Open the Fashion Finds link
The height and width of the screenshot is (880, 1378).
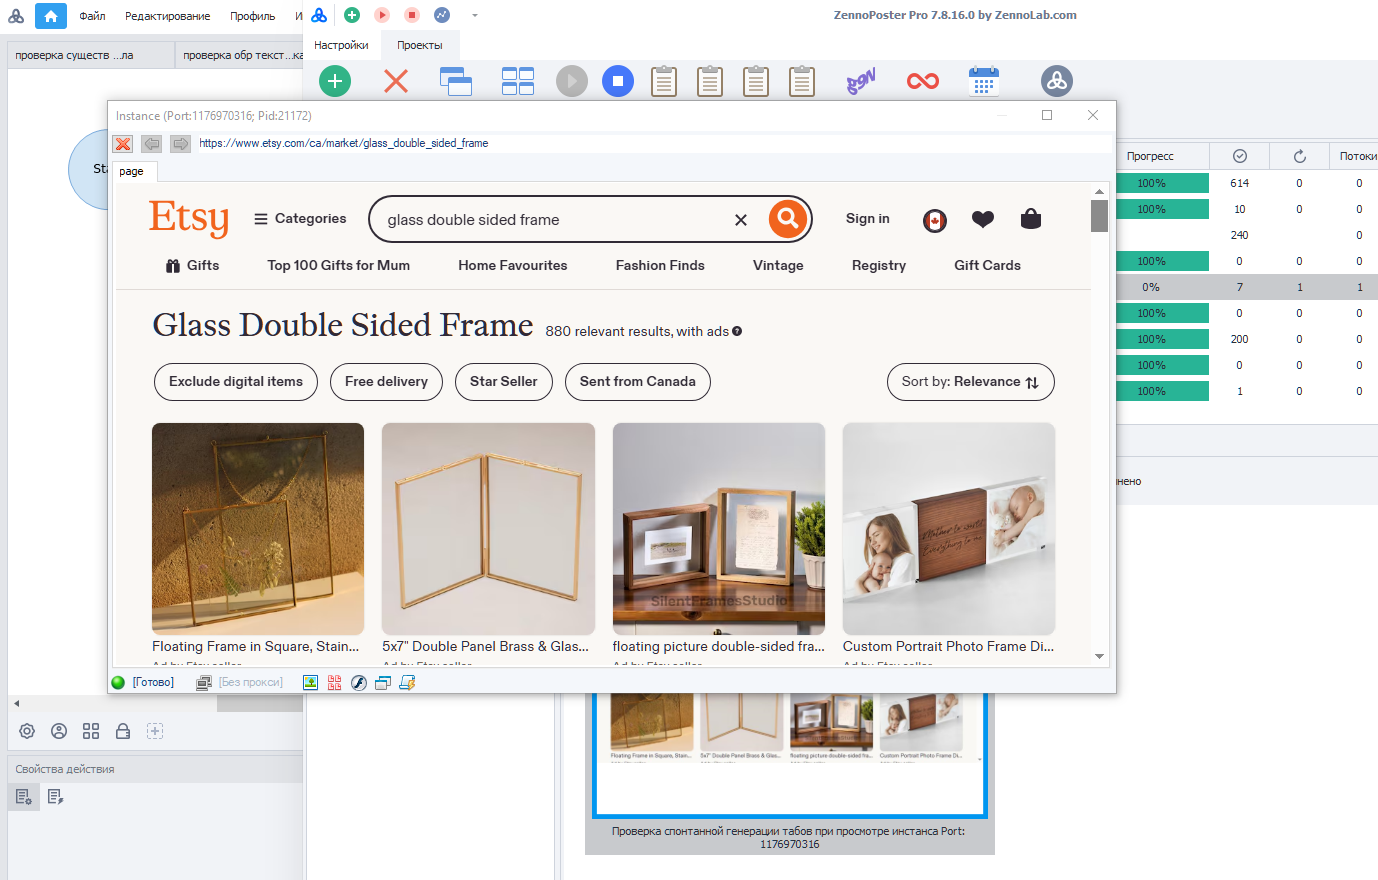[660, 266]
